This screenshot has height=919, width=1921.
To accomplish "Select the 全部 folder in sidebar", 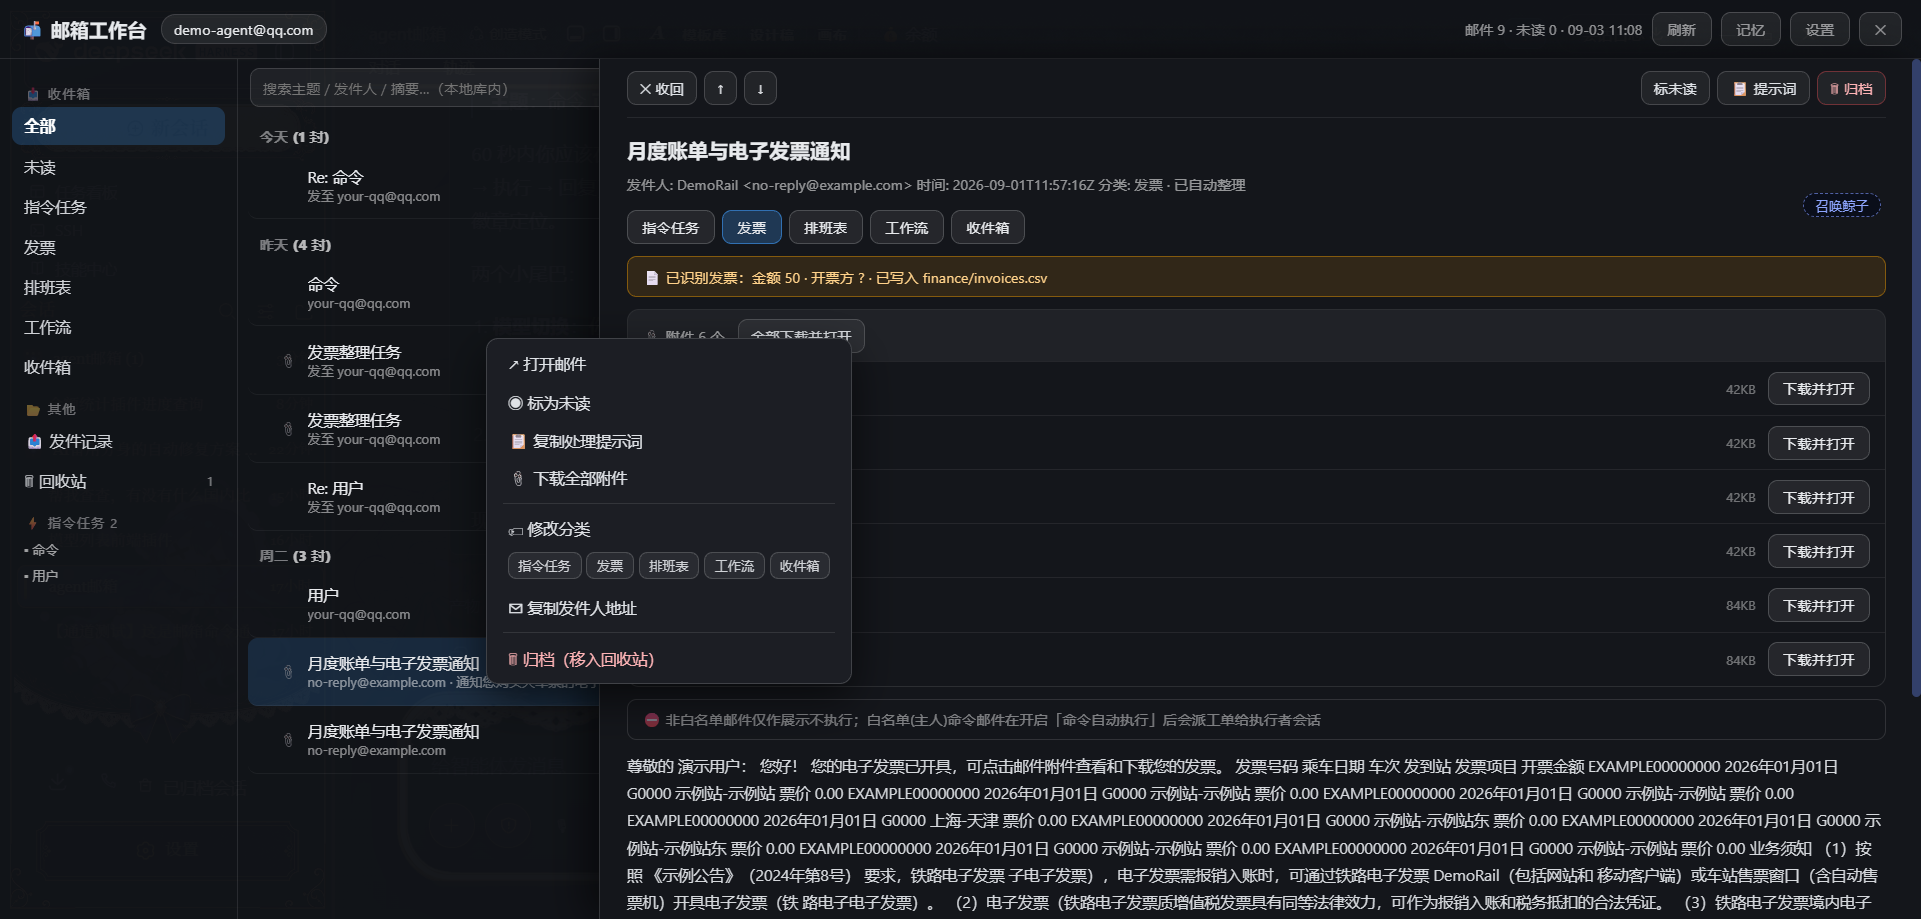I will 118,126.
